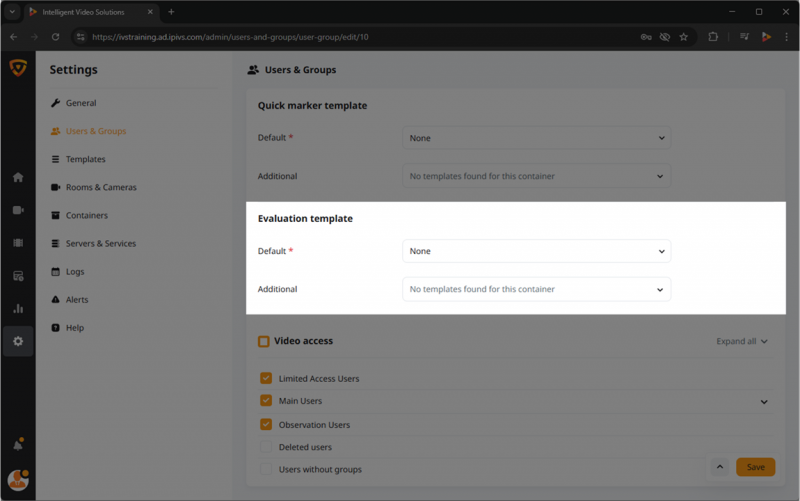Open Help settings menu item
This screenshot has width=800, height=501.
pos(67,328)
